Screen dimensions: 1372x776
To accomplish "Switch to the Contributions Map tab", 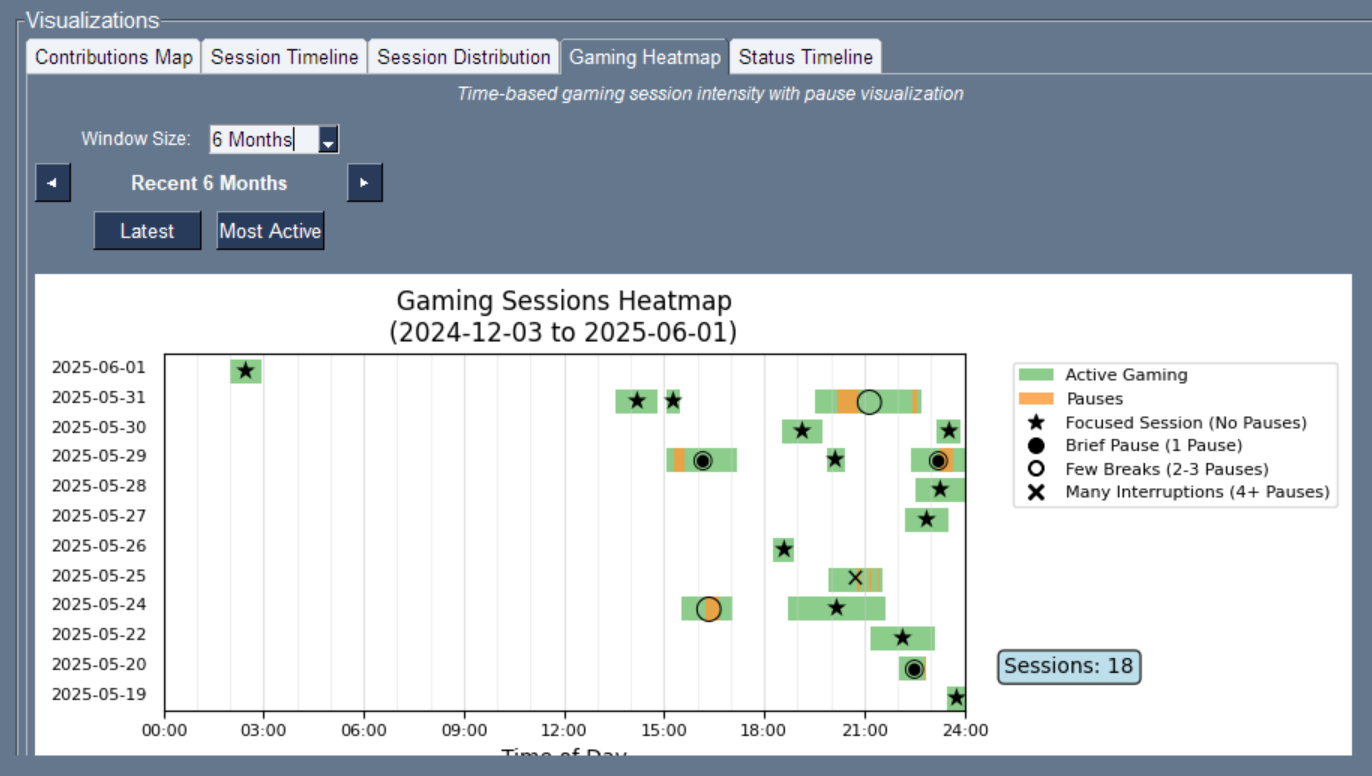I will [x=114, y=57].
